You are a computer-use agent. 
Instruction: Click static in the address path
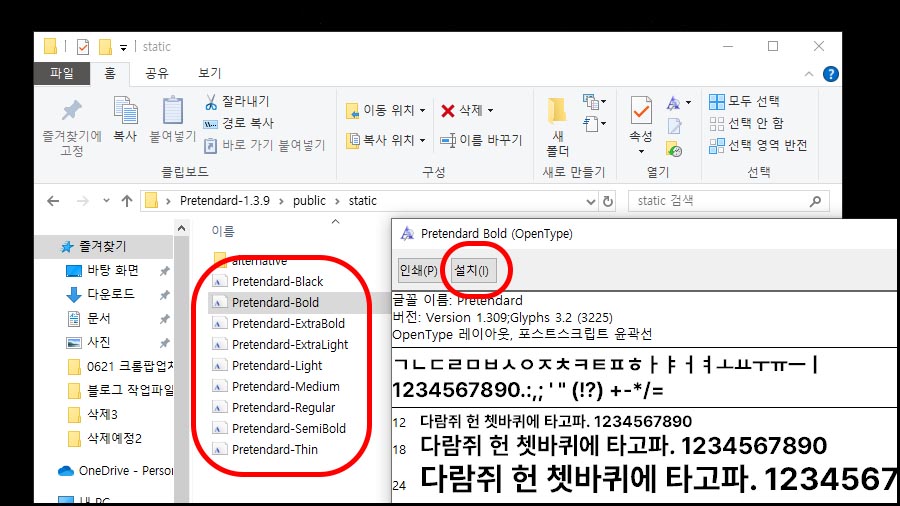tap(363, 201)
